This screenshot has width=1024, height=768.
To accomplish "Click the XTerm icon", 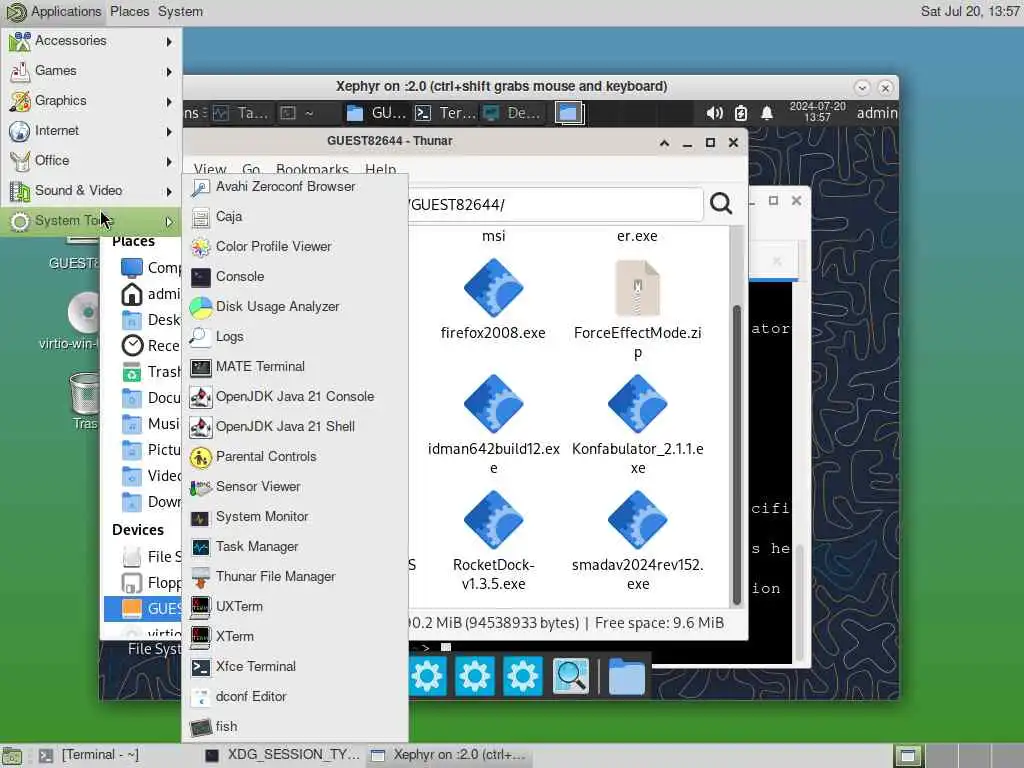I will [200, 637].
